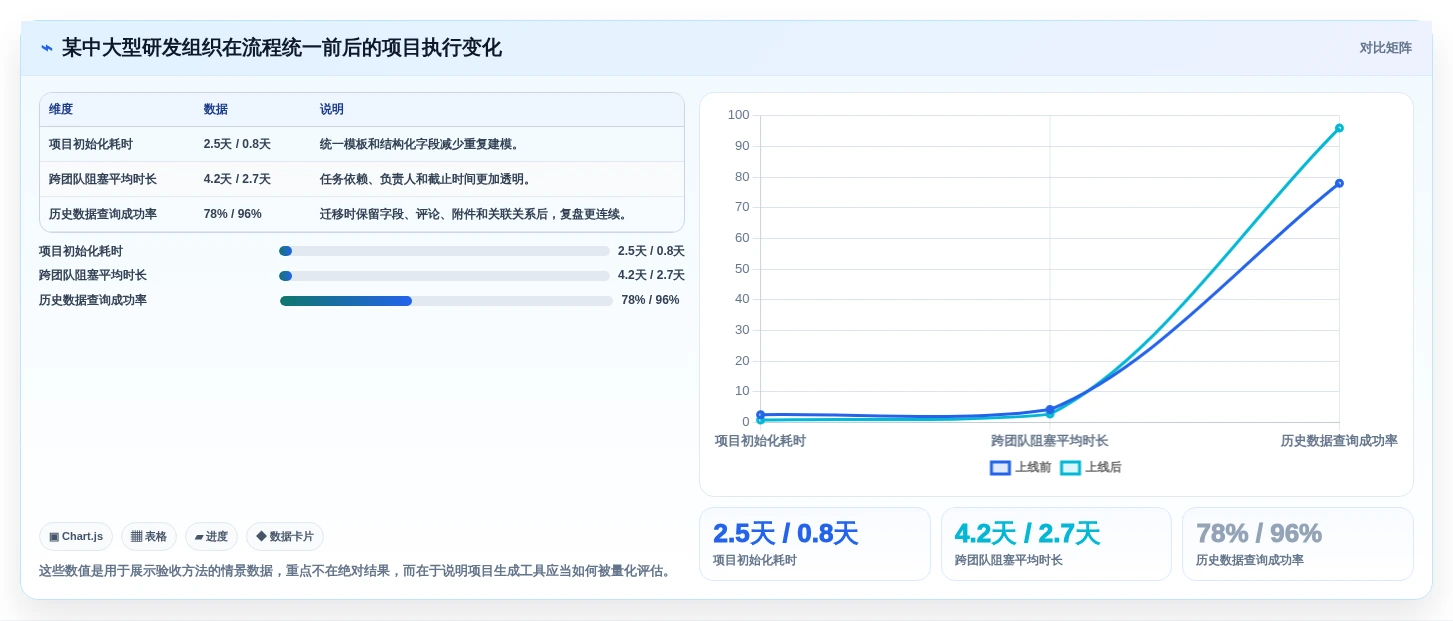Click the 历史数据查询成功率 progress bar
Screen dimensions: 1453x621
pyautogui.click(x=446, y=301)
